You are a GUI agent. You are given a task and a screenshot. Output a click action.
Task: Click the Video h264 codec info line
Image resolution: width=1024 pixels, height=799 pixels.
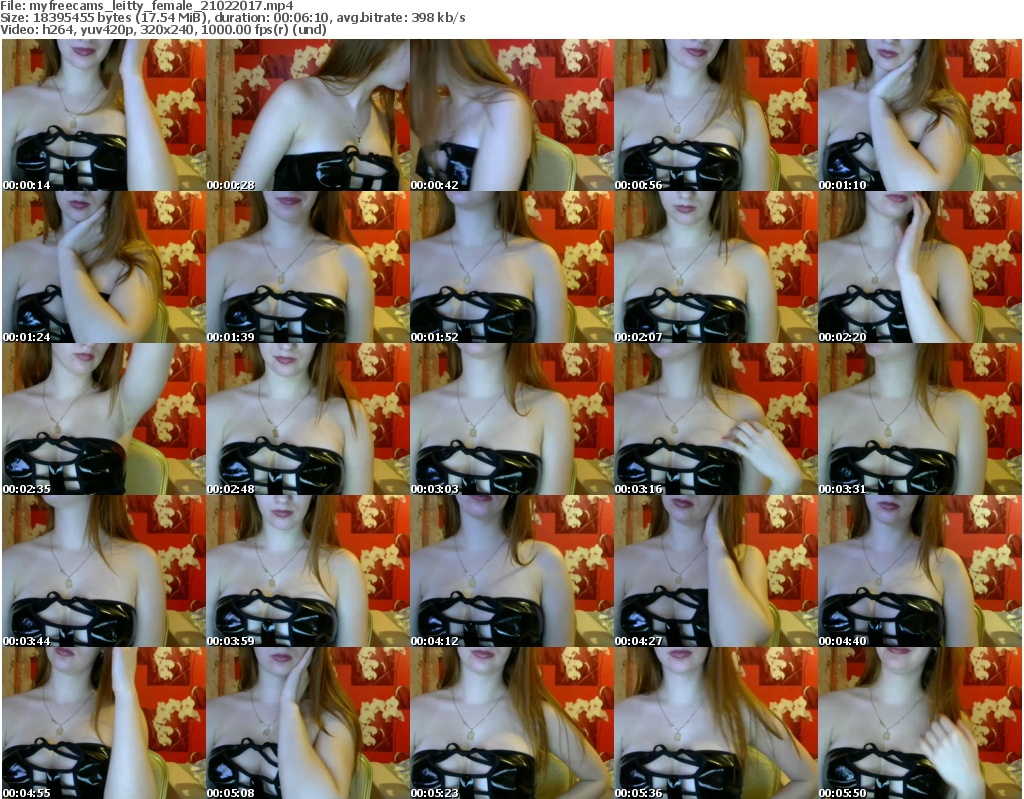[163, 29]
